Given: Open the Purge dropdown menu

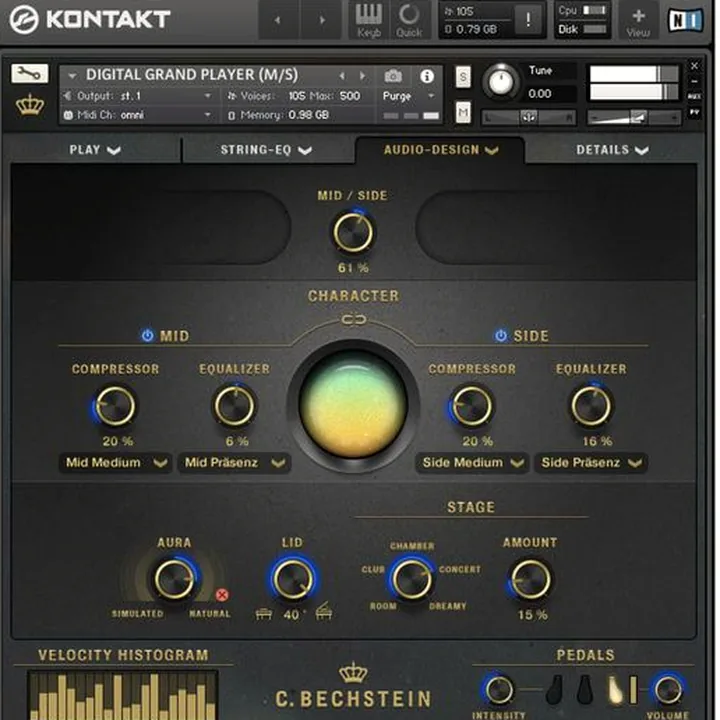Looking at the screenshot, I should (x=409, y=96).
